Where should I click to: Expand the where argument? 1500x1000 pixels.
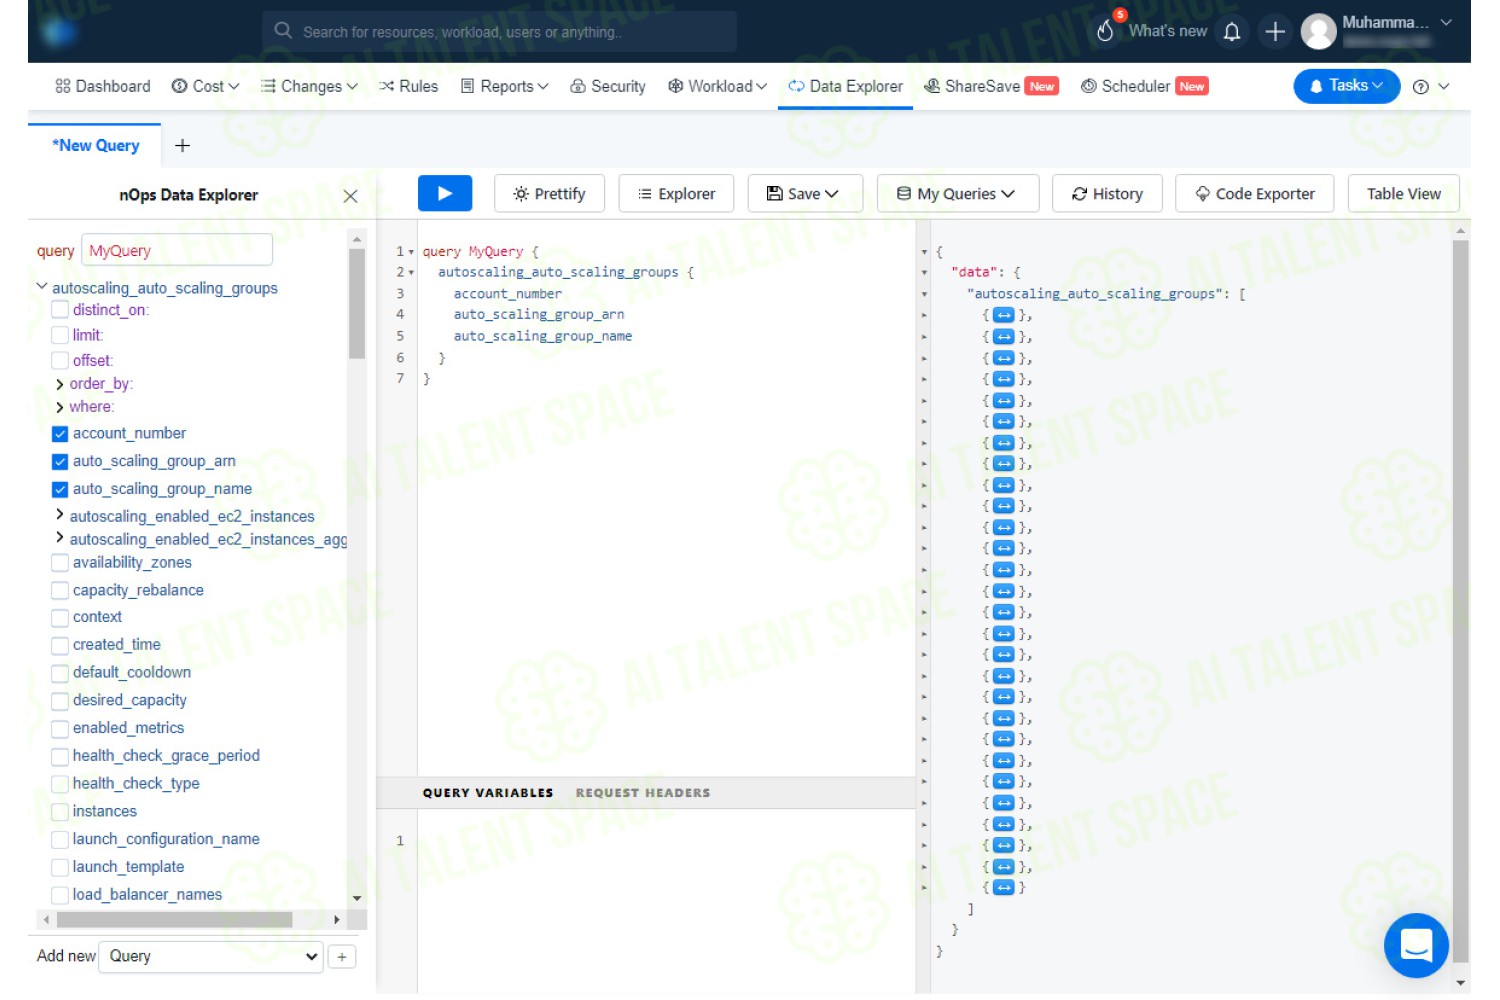point(60,408)
